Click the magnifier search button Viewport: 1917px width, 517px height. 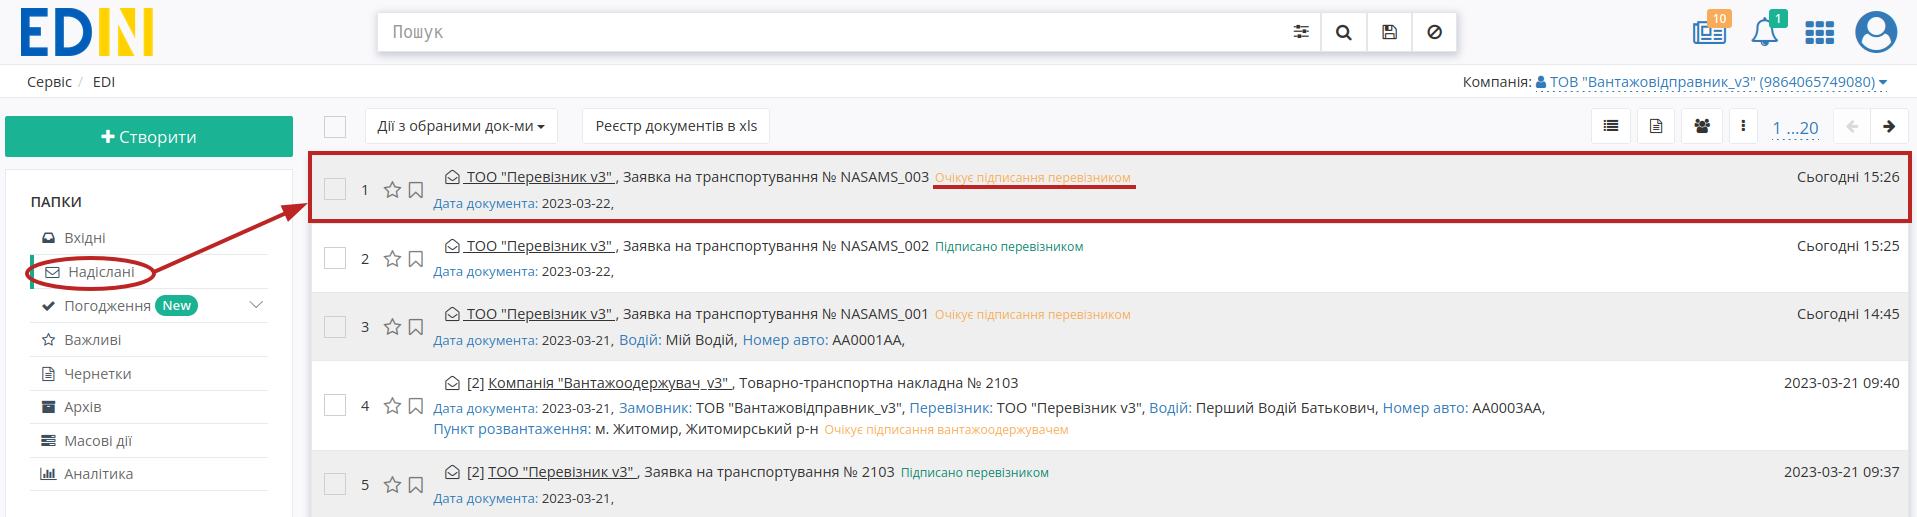click(1344, 32)
